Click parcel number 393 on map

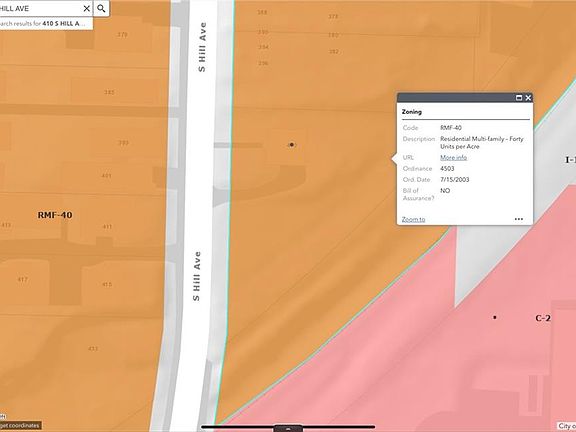[x=124, y=143]
